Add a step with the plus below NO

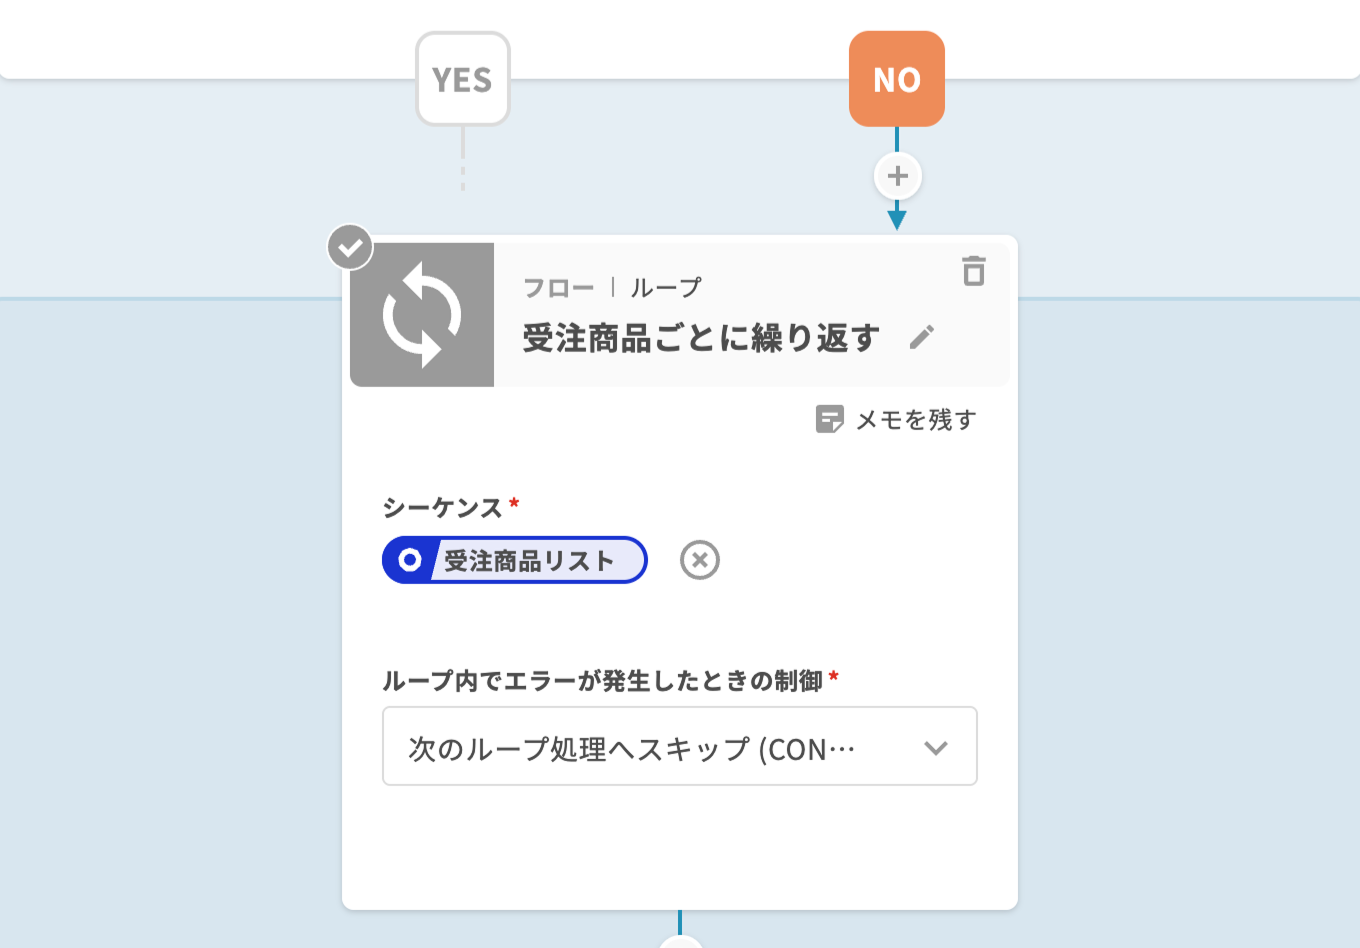[x=897, y=176]
